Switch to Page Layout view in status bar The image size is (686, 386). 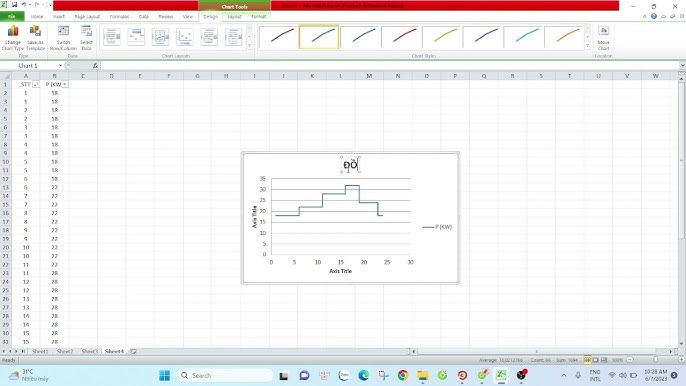(595, 360)
